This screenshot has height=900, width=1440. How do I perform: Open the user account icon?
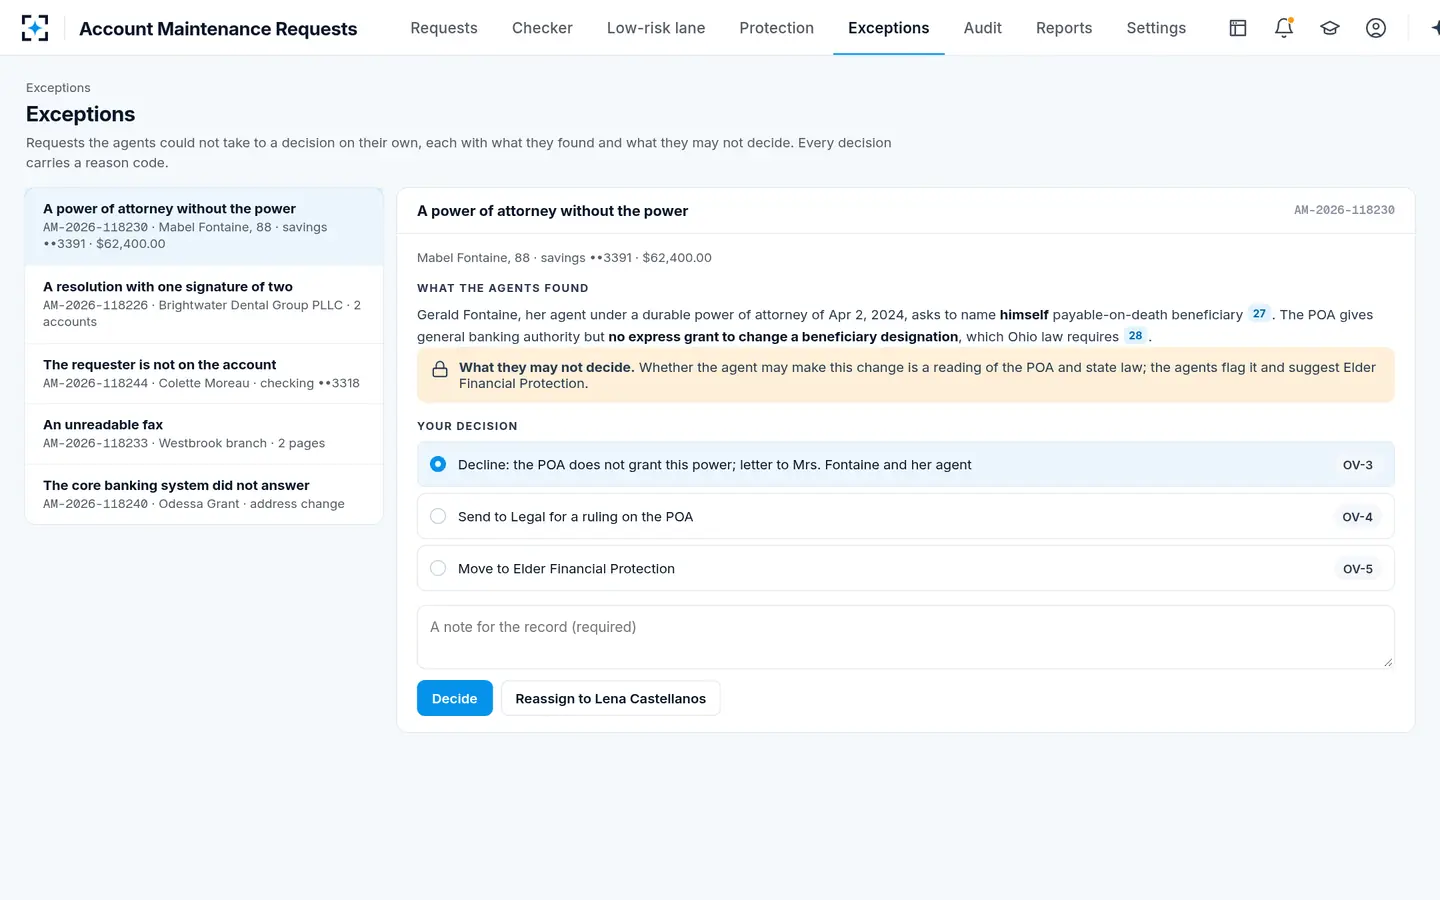click(1376, 28)
